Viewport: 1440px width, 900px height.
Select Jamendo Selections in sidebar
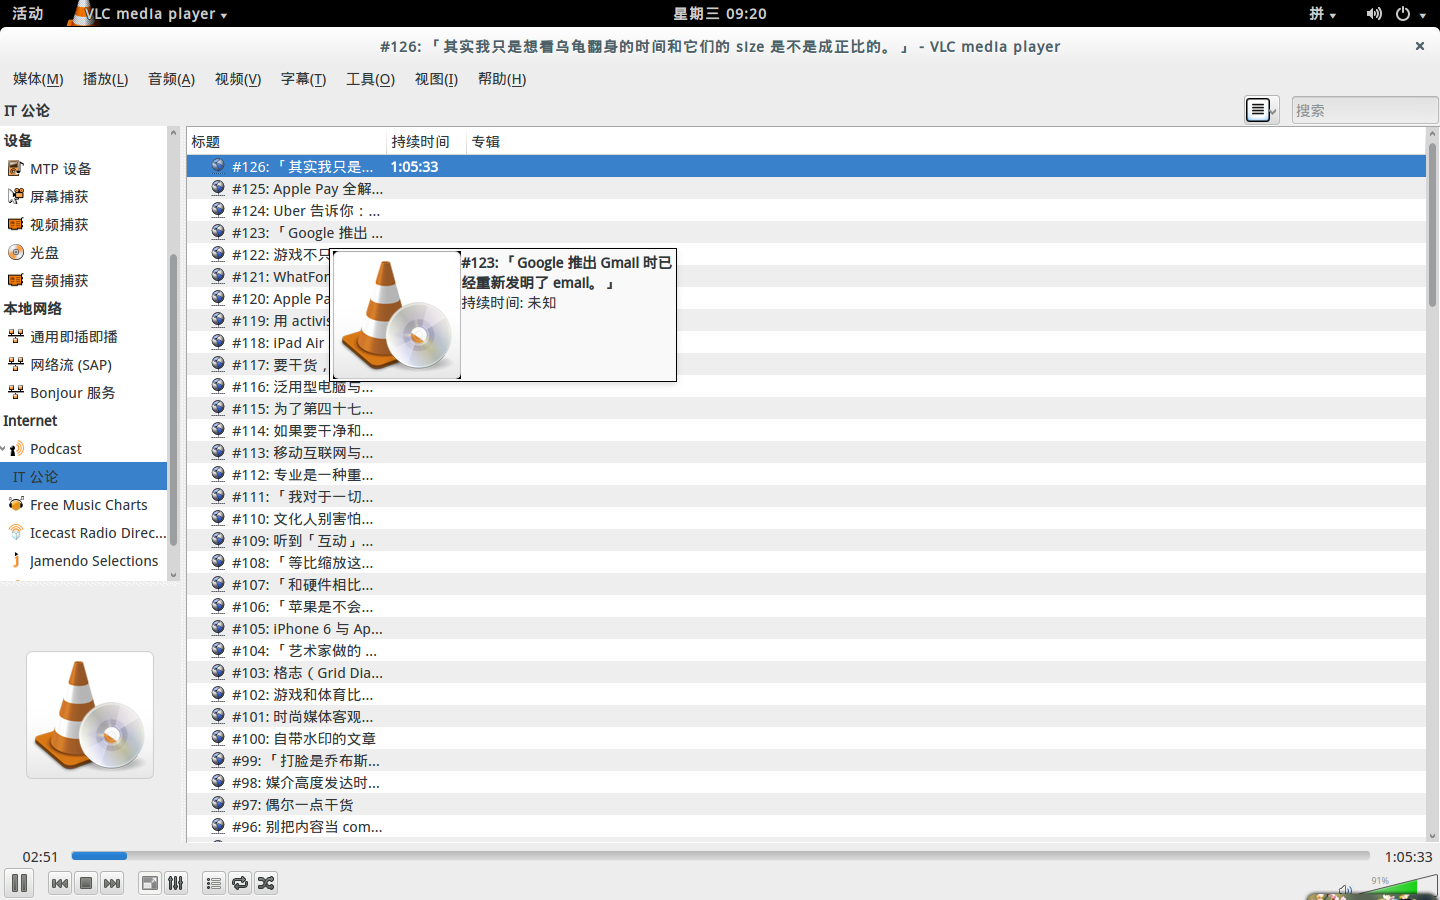93,561
